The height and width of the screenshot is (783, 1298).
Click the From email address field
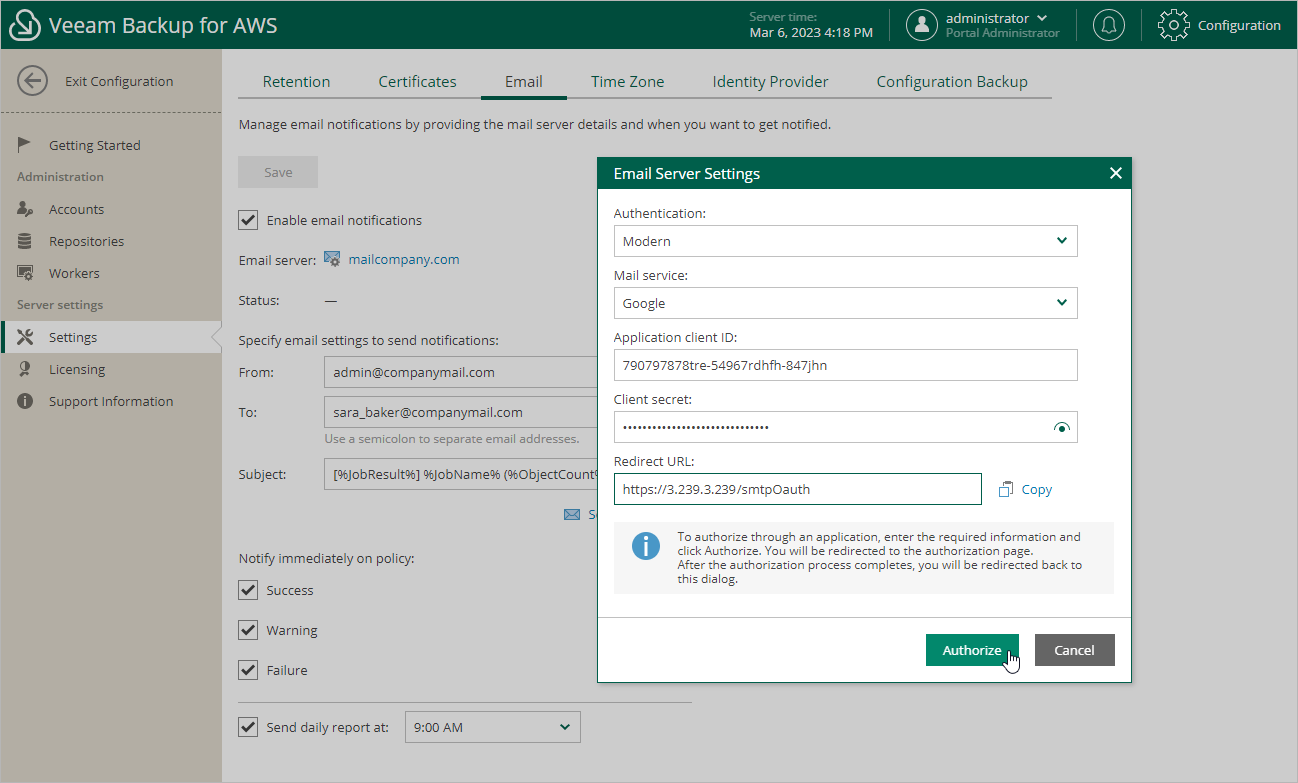461,372
